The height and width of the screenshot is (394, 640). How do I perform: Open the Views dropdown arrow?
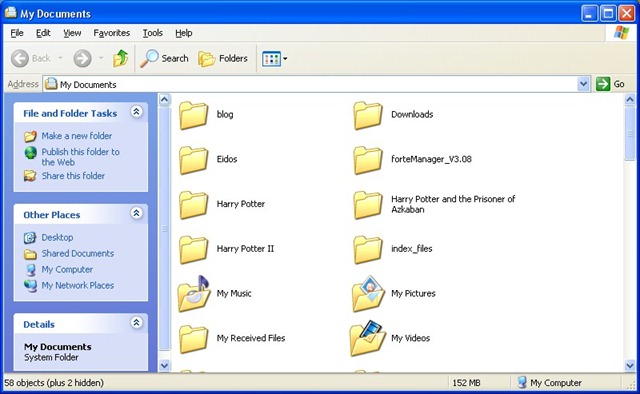click(x=285, y=59)
